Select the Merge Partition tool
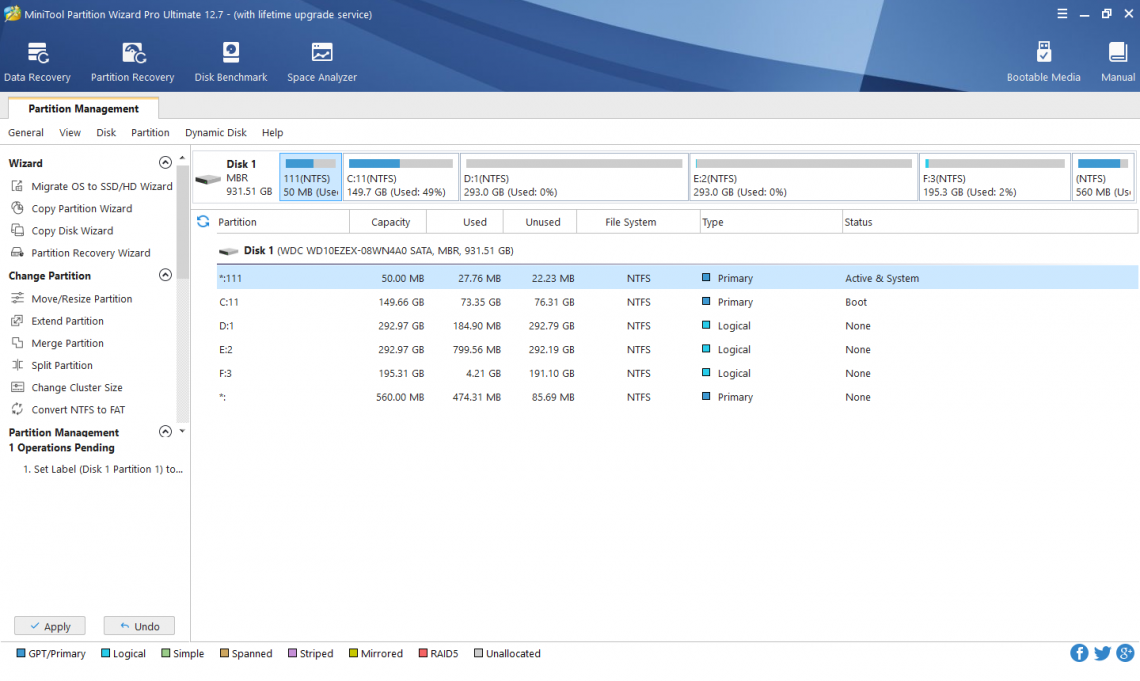Image resolution: width=1140 pixels, height=681 pixels. coord(74,343)
